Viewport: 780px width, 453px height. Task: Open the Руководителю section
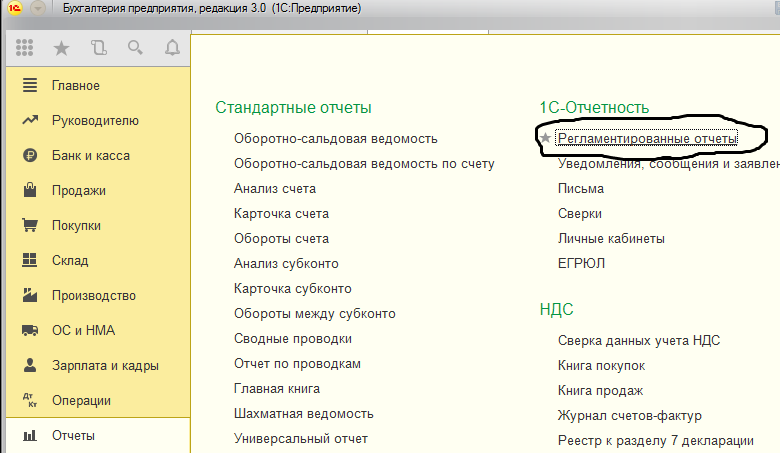[95, 121]
